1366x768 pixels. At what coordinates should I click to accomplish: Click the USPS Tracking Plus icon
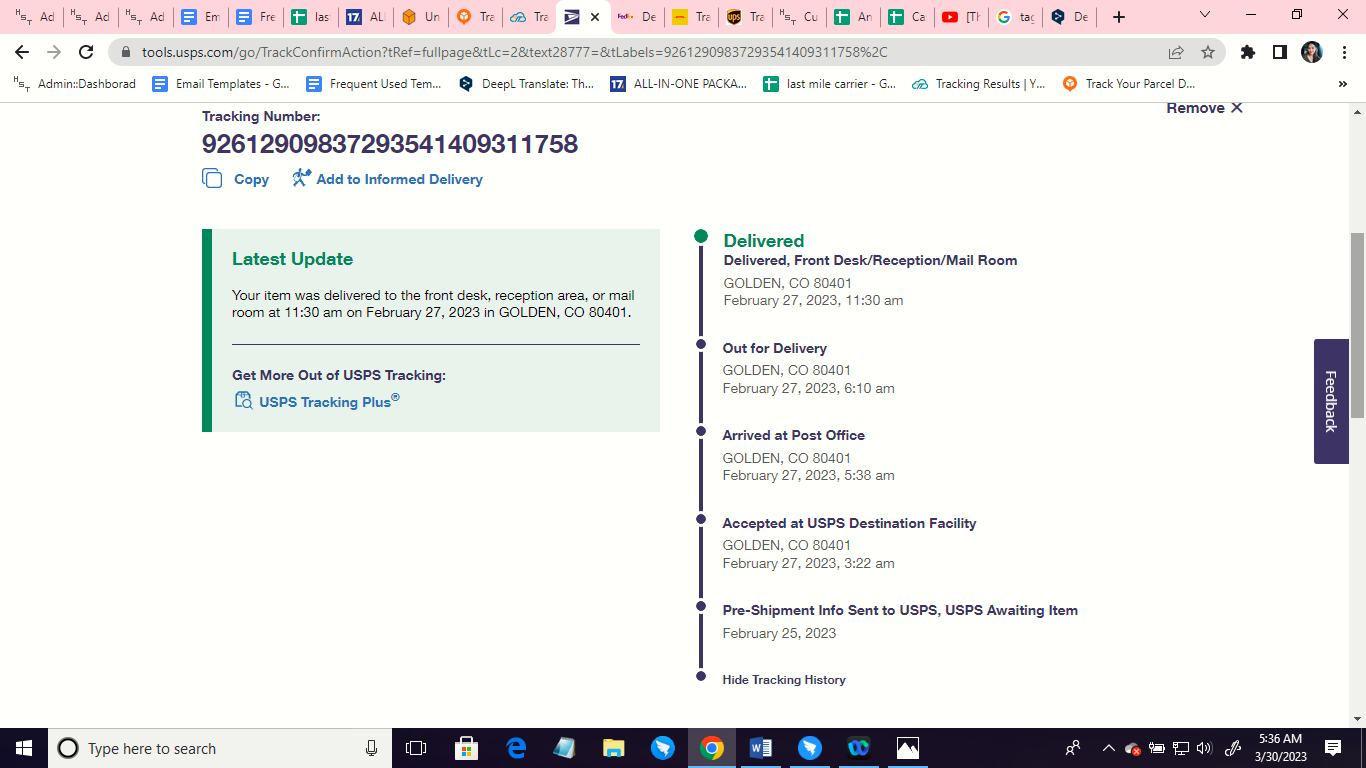pyautogui.click(x=243, y=401)
